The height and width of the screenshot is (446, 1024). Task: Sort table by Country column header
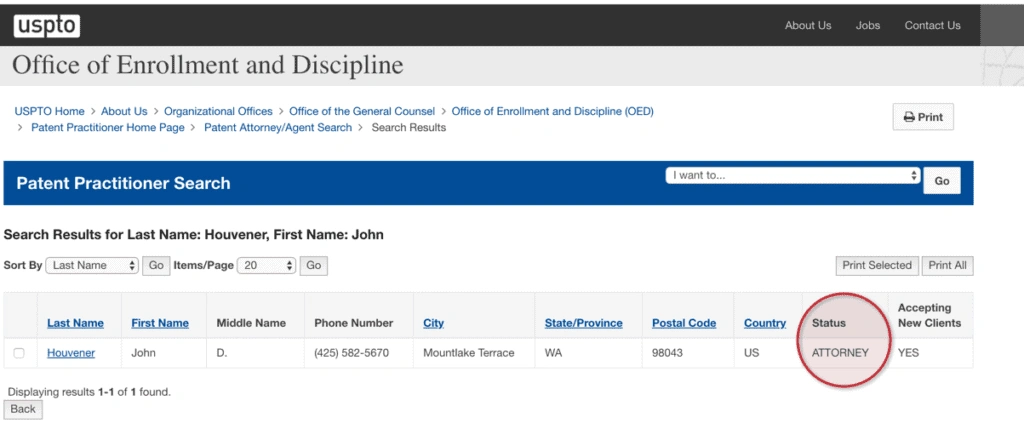[x=765, y=323]
